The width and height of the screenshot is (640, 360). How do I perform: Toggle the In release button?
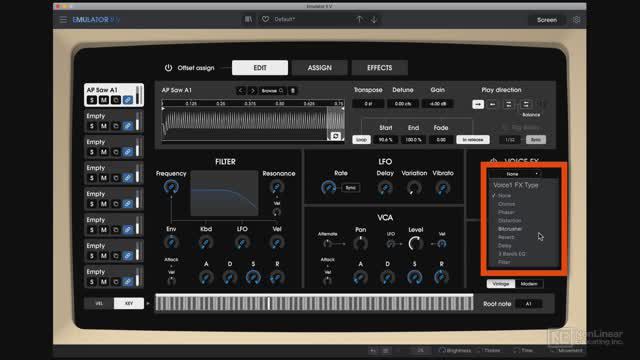[473, 140]
